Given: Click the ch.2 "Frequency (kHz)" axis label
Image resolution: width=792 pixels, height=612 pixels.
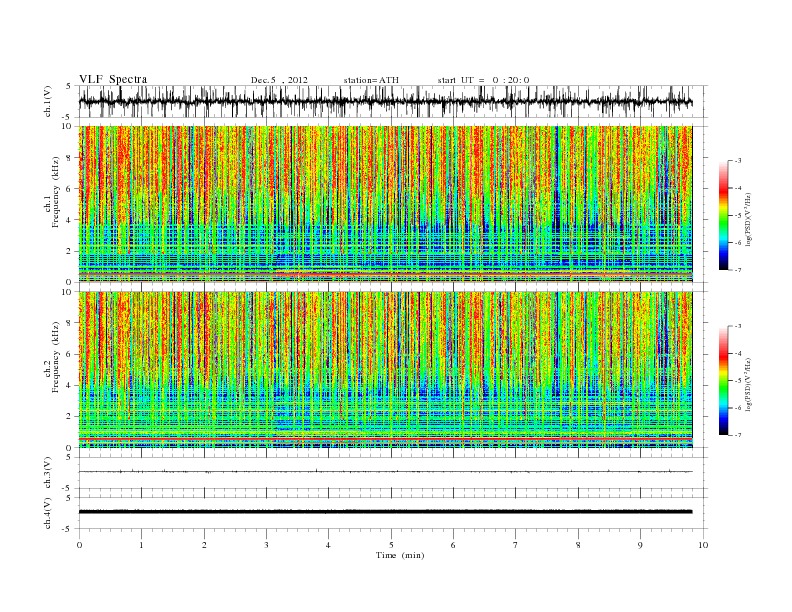Looking at the screenshot, I should coord(55,357).
